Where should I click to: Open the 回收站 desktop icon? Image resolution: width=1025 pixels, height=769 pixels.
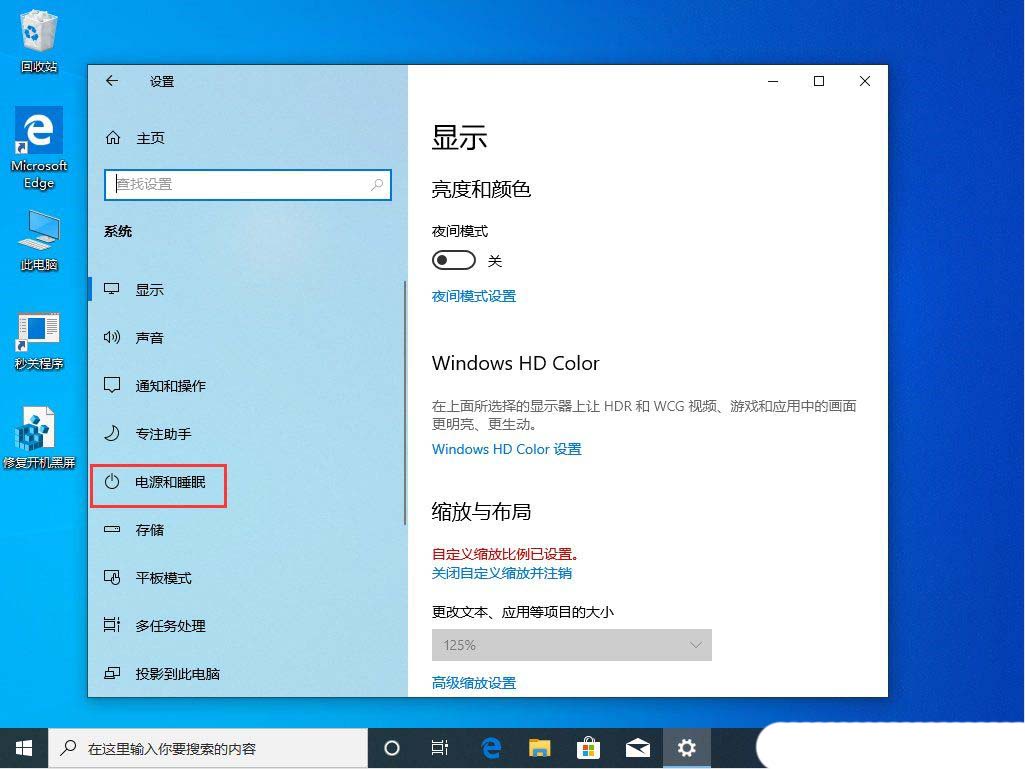tap(39, 41)
